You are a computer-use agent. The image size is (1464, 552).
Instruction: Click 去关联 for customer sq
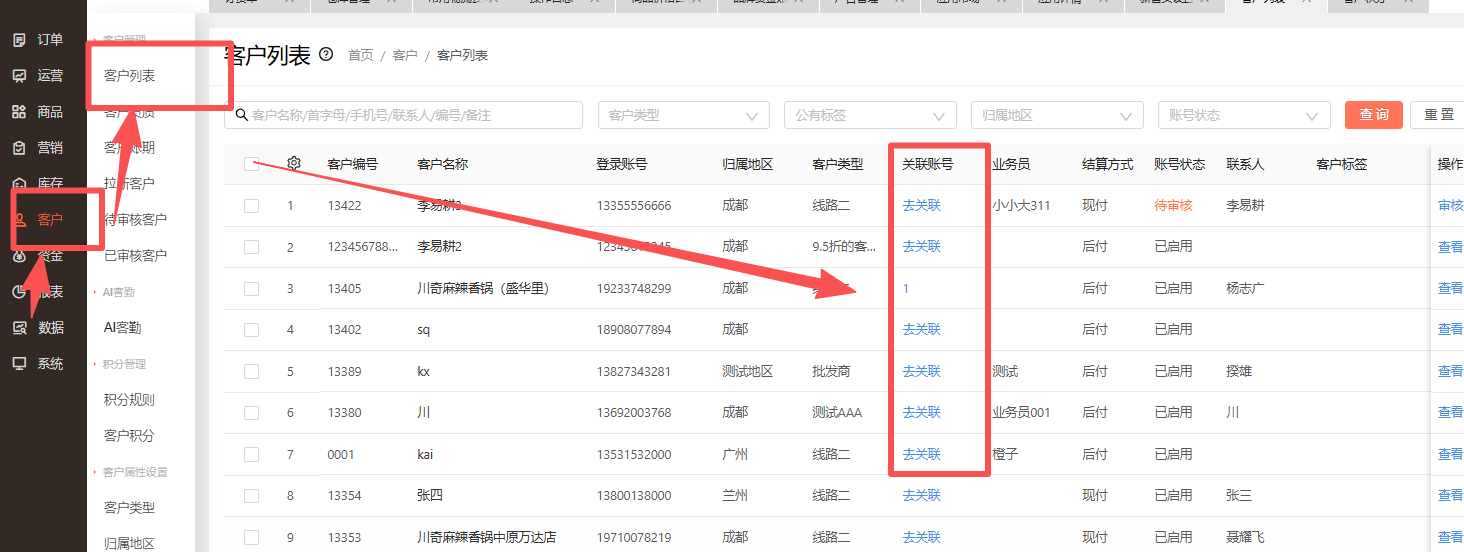(x=922, y=330)
